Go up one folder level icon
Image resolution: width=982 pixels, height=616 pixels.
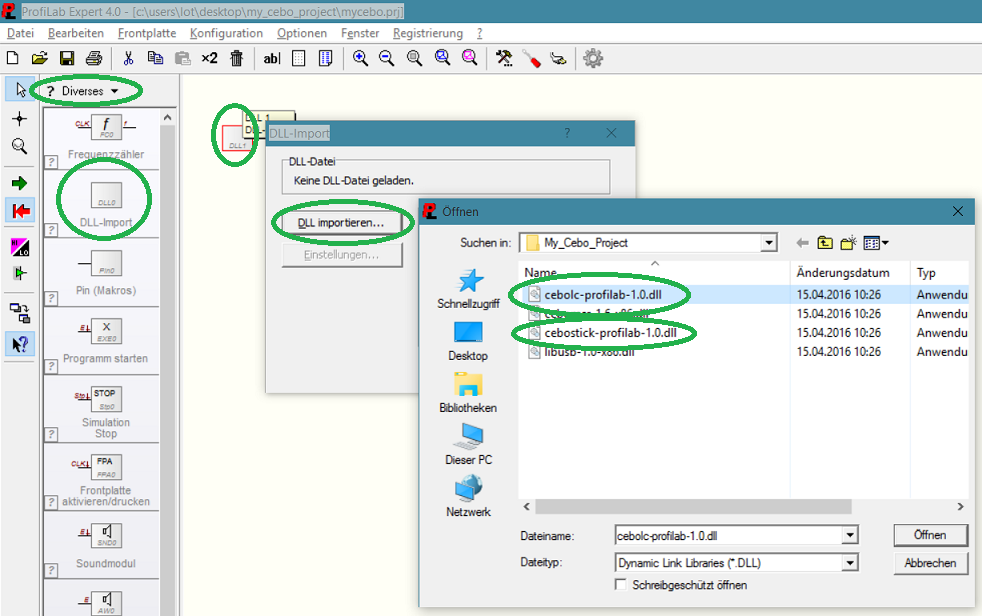tap(825, 243)
